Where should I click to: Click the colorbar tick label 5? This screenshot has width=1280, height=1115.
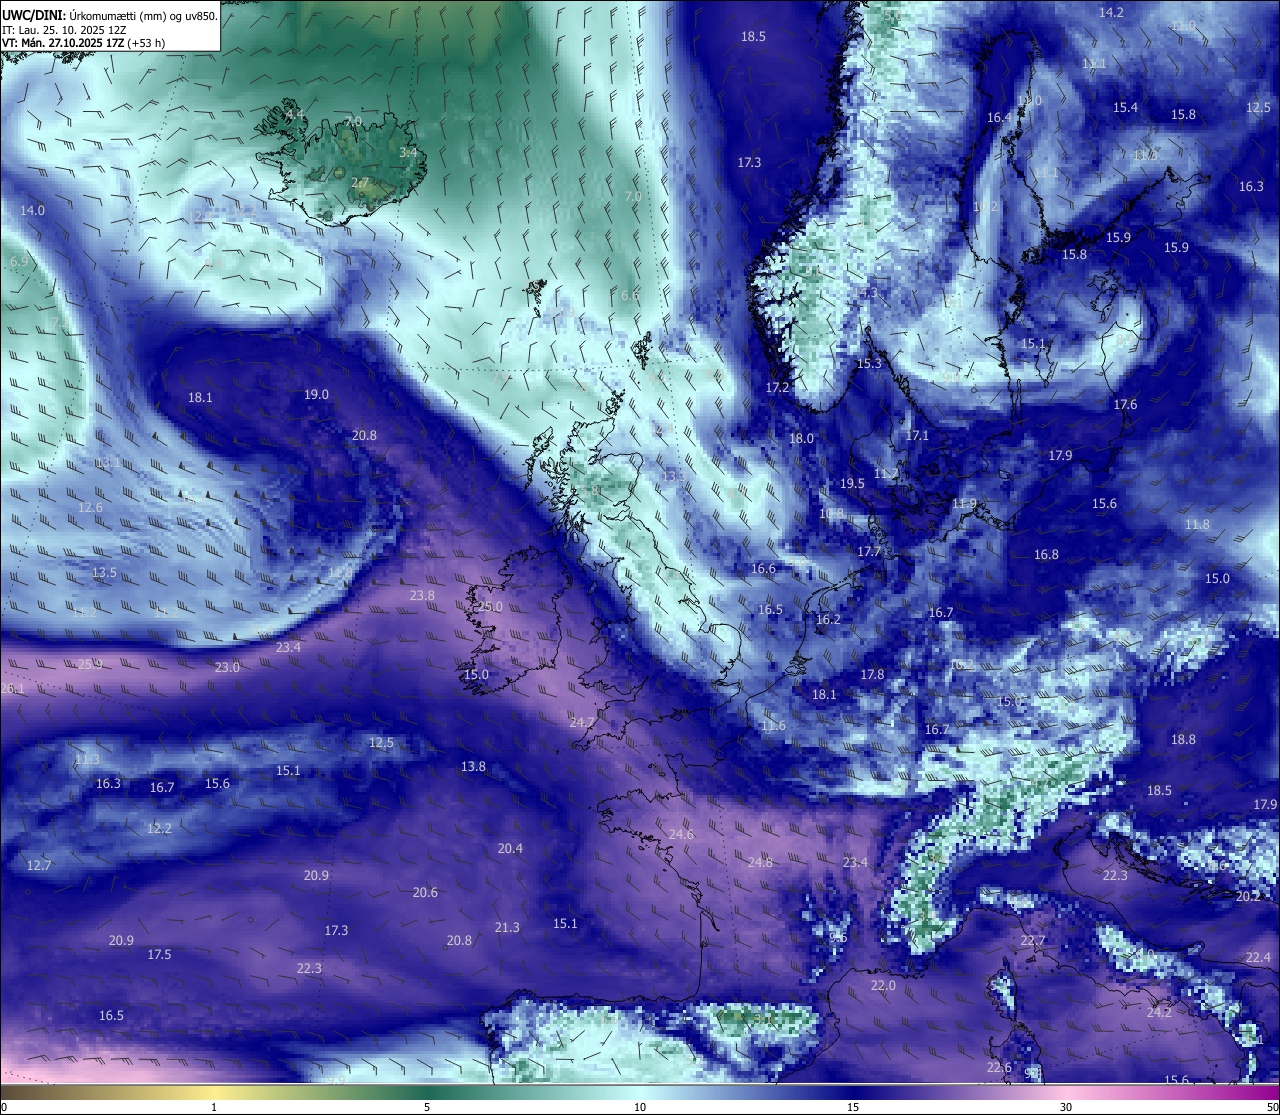[427, 1107]
